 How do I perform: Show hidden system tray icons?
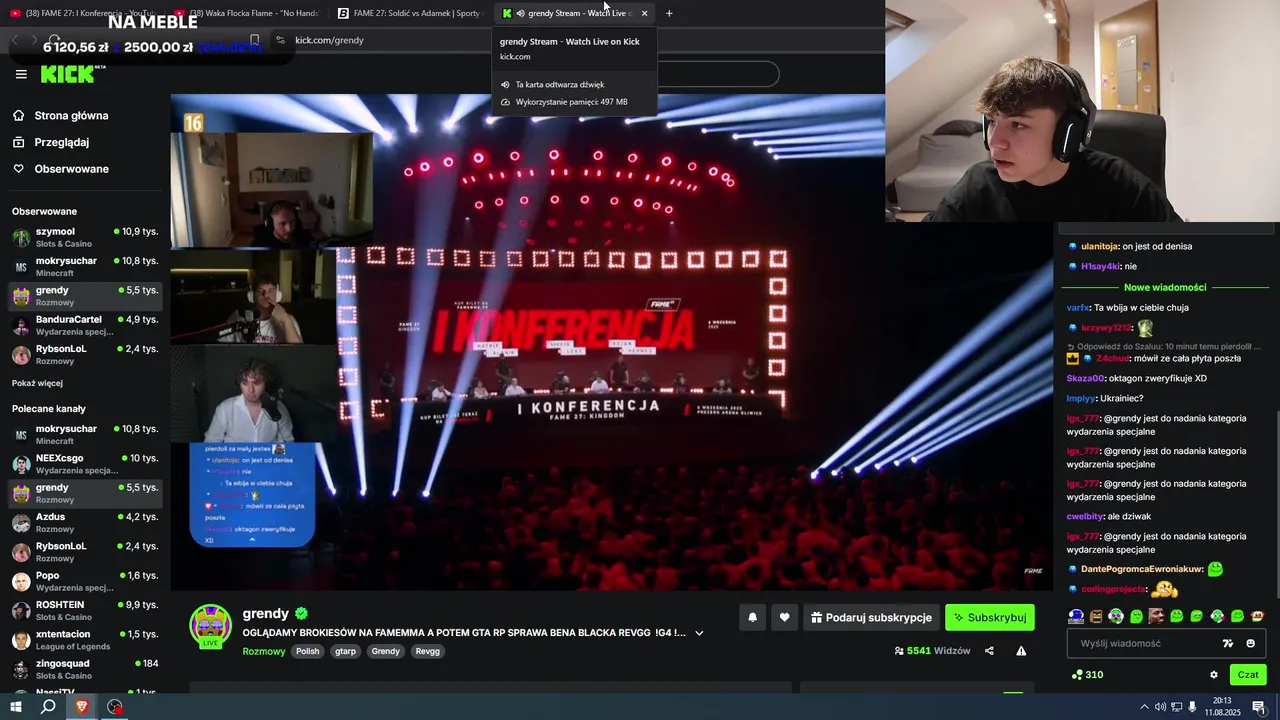click(x=1144, y=707)
